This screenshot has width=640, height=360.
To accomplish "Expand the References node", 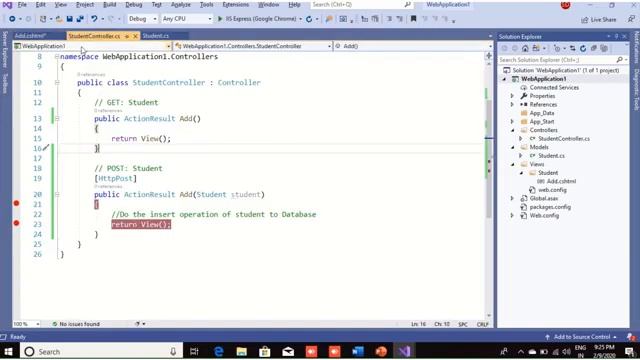I will (x=513, y=104).
